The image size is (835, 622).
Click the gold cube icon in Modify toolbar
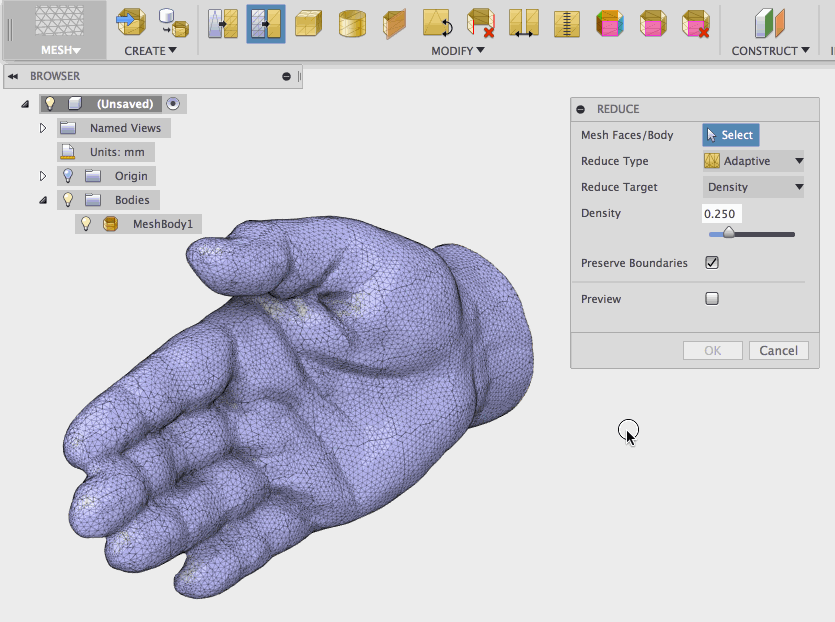pyautogui.click(x=309, y=23)
